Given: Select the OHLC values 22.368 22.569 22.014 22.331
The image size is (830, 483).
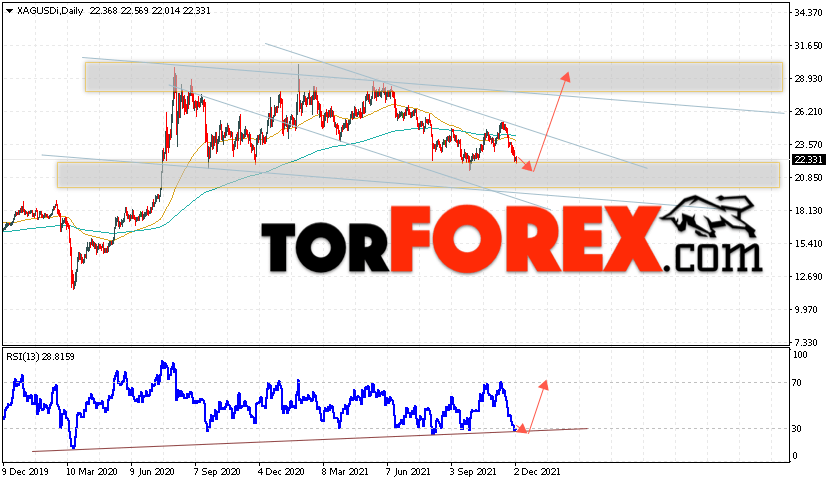Looking at the screenshot, I should [150, 11].
